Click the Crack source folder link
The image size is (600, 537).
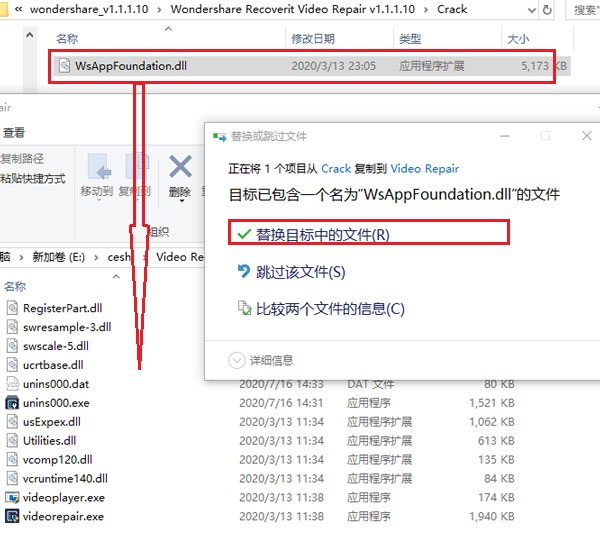click(x=336, y=169)
